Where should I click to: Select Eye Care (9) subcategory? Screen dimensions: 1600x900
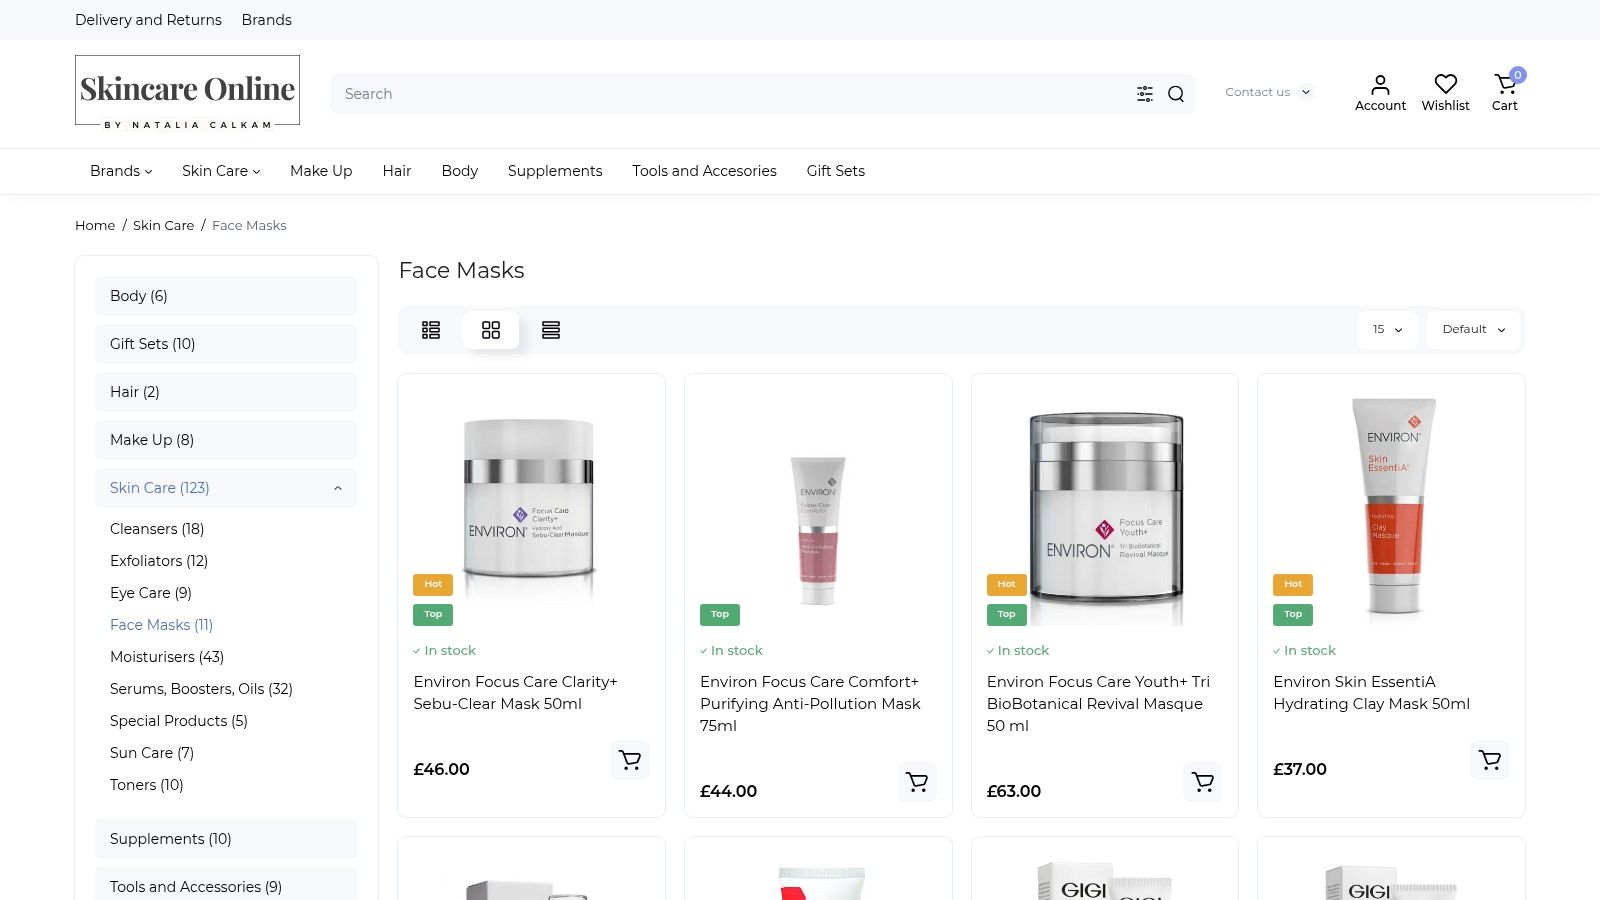pos(151,593)
